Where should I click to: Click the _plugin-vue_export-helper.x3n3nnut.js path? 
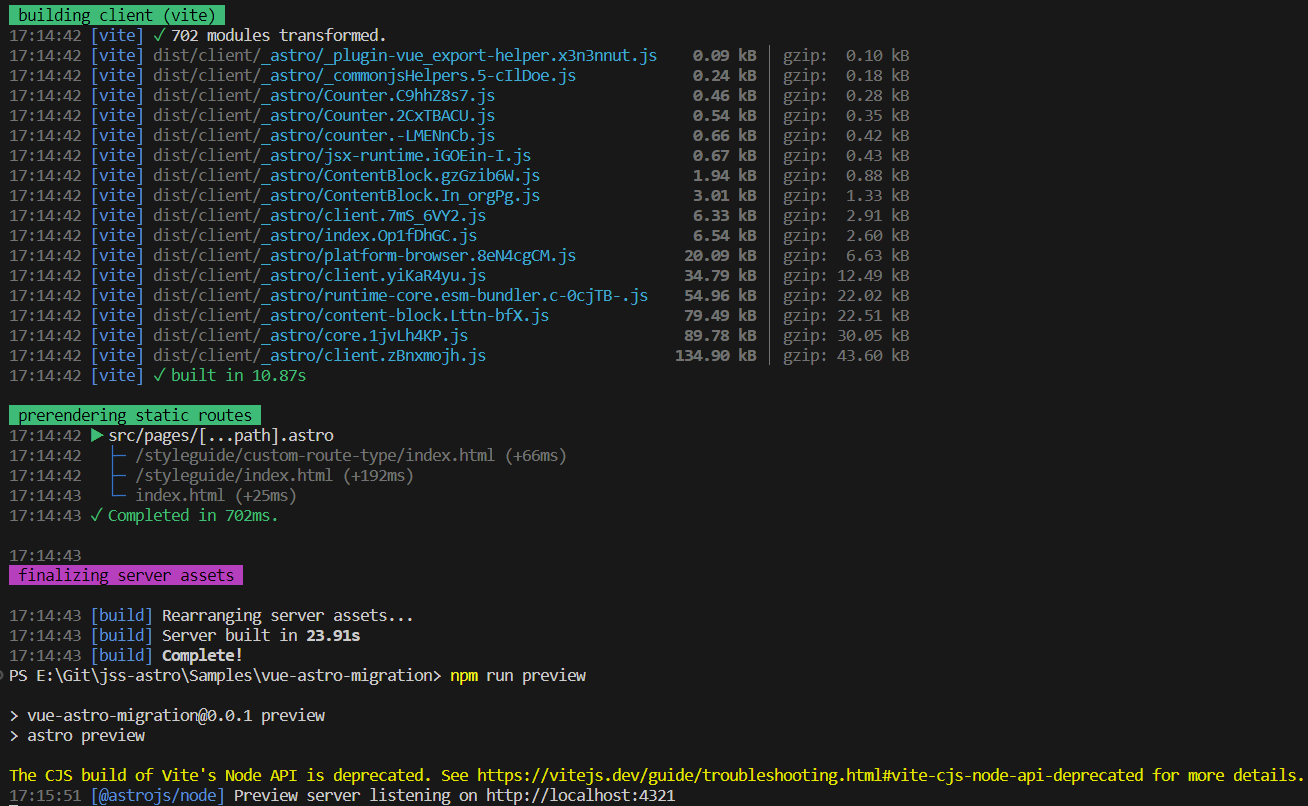pyautogui.click(x=404, y=55)
